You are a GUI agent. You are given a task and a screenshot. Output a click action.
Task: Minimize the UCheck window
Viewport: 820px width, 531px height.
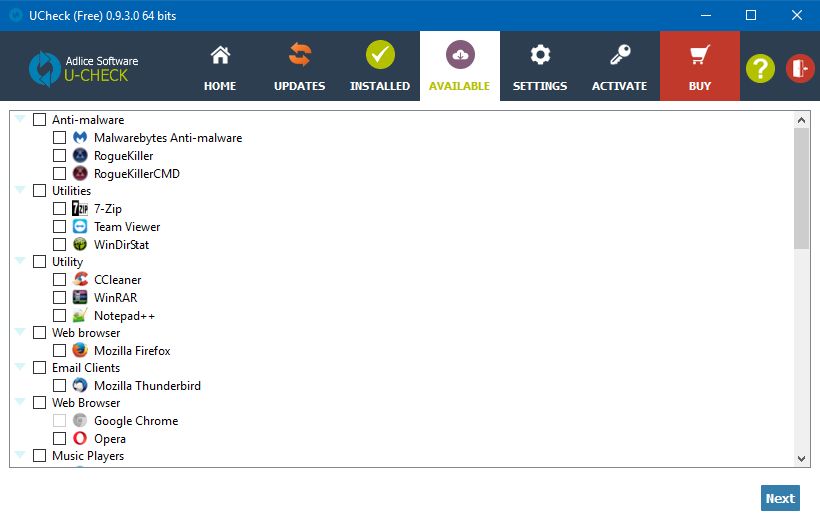pos(706,15)
